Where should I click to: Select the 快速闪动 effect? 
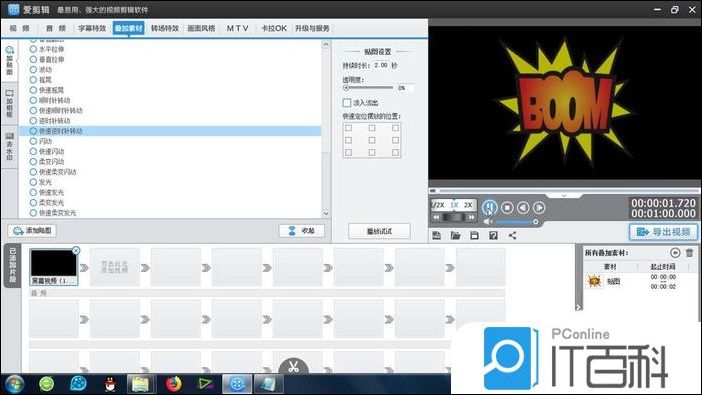[x=47, y=151]
